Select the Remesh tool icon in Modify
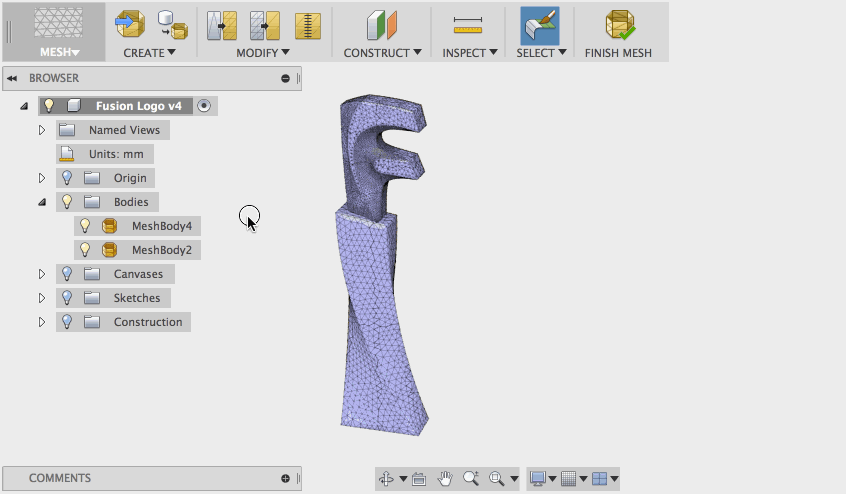 click(222, 25)
